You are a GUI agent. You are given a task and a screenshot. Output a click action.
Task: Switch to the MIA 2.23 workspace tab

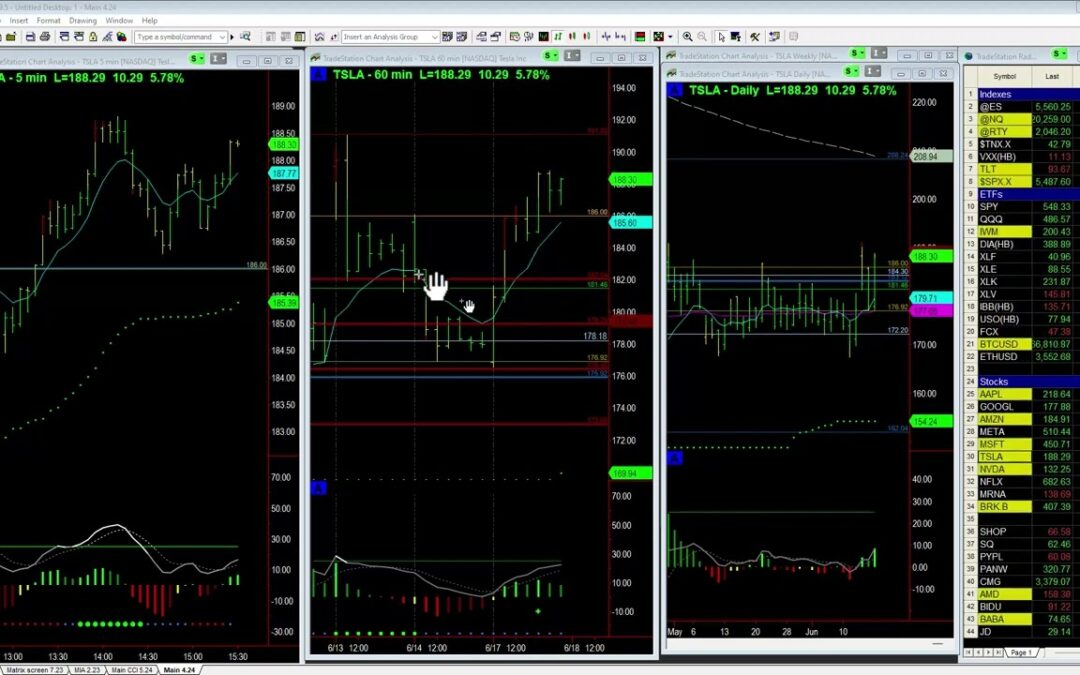tap(87, 669)
